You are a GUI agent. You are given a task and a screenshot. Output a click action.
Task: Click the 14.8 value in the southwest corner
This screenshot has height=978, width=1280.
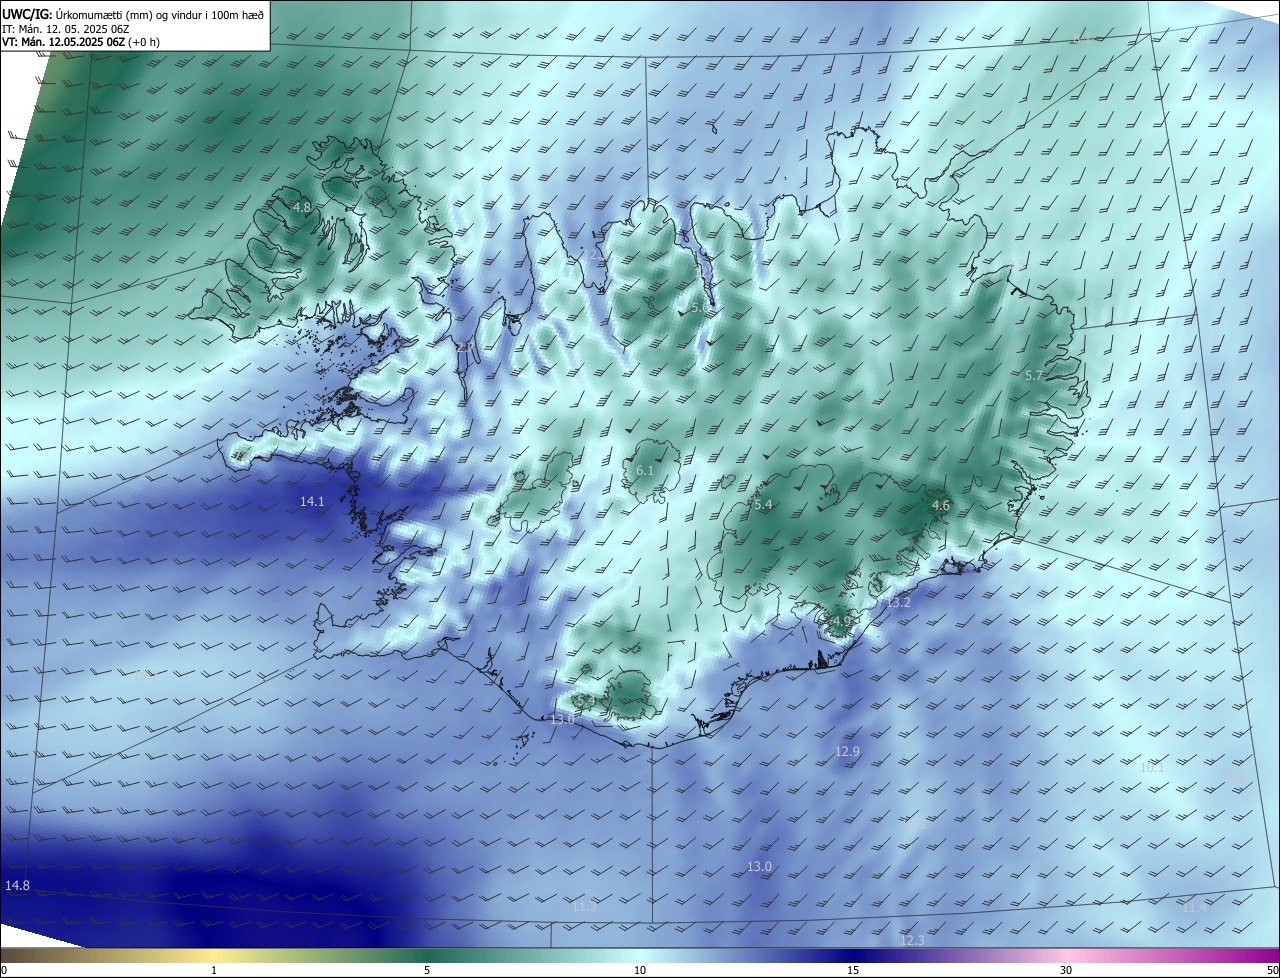pos(17,886)
